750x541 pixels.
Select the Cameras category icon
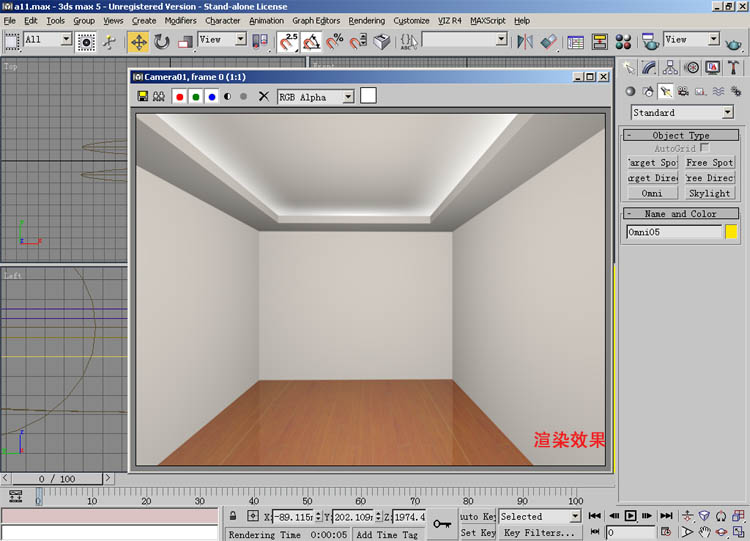click(x=684, y=91)
